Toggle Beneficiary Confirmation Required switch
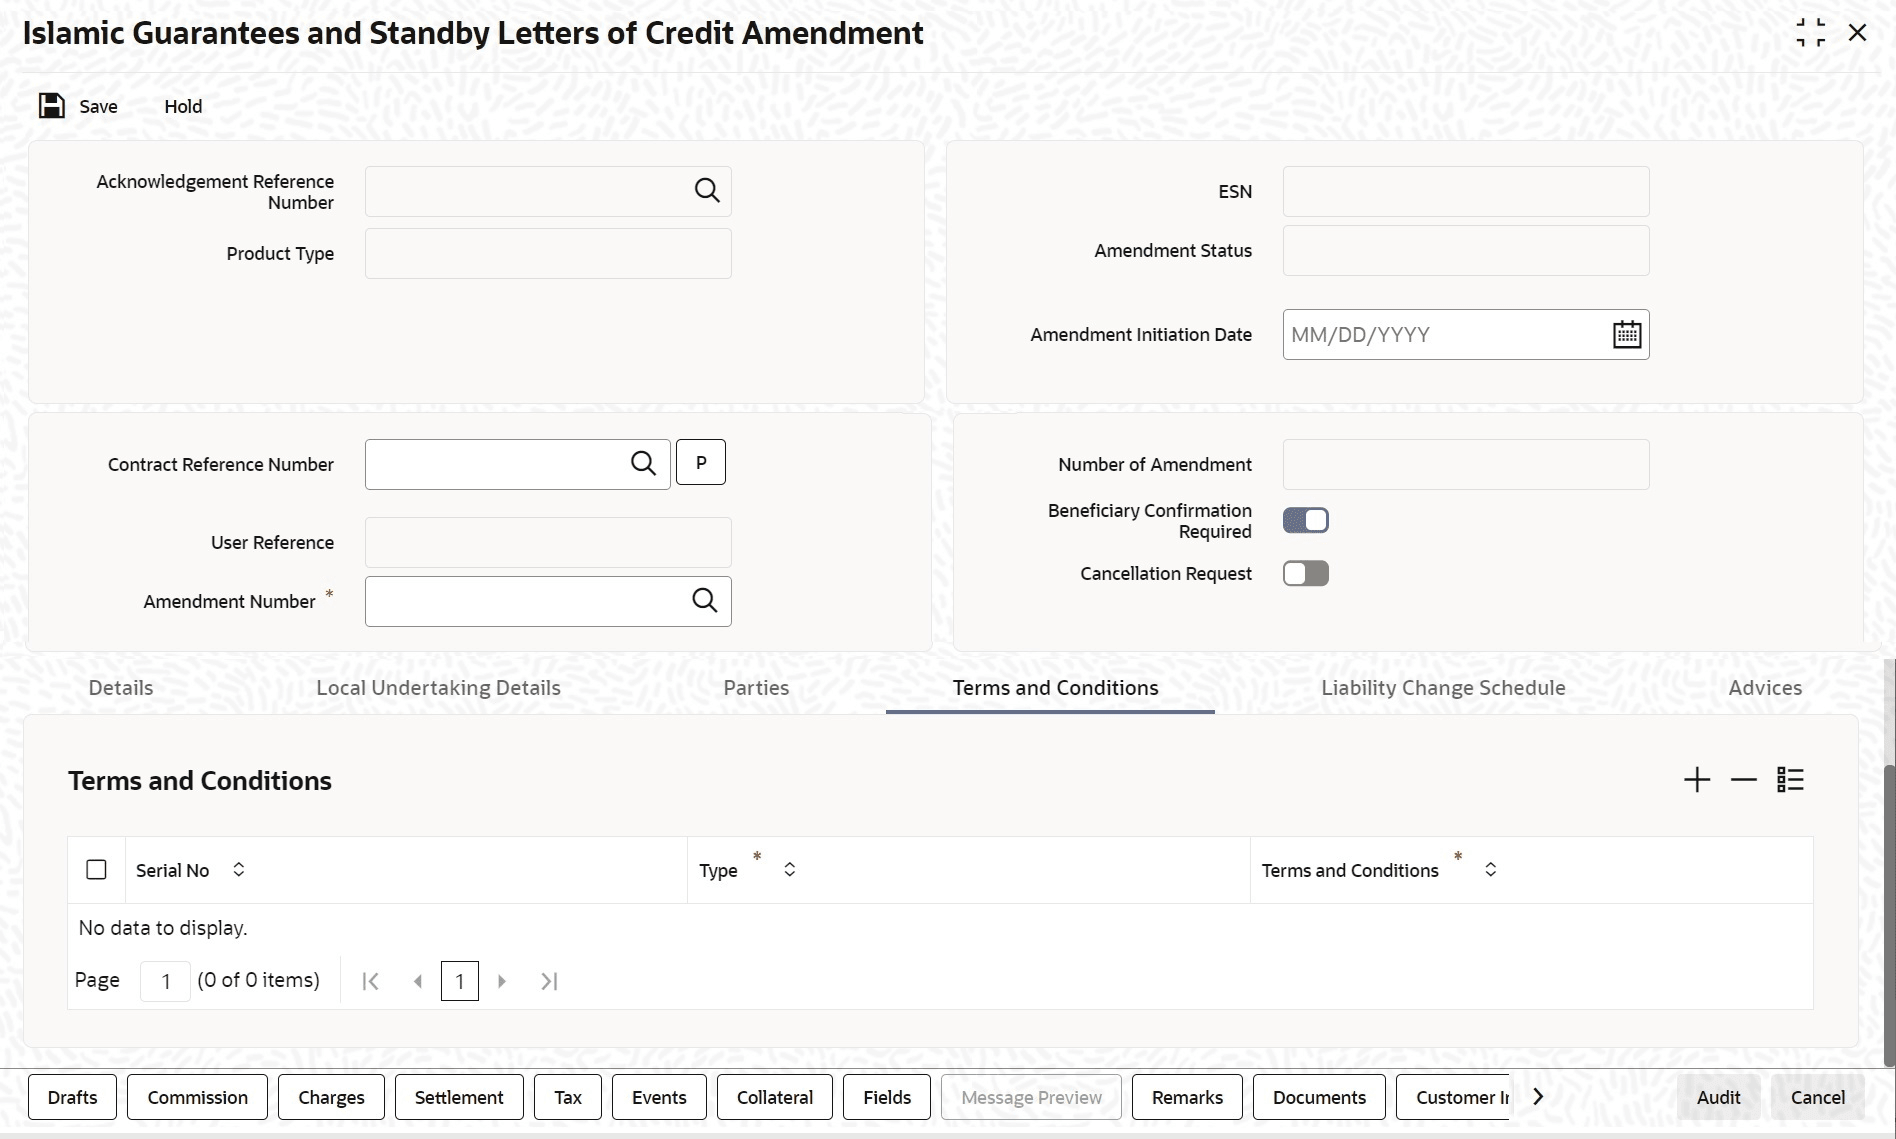The height and width of the screenshot is (1139, 1896). point(1306,520)
